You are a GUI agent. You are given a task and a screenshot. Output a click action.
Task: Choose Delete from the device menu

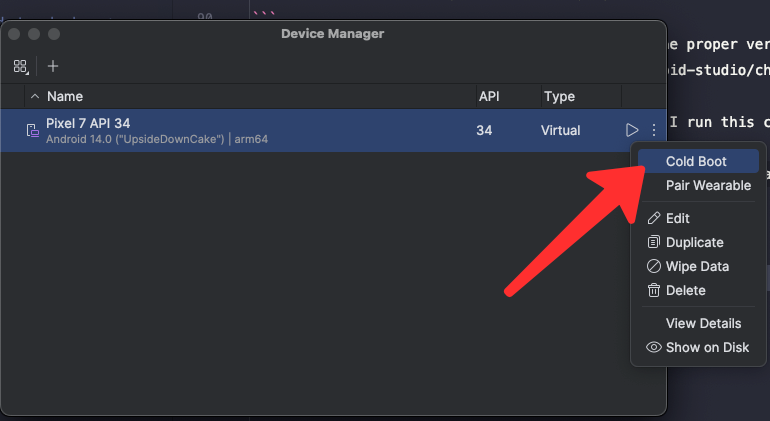(x=698, y=290)
